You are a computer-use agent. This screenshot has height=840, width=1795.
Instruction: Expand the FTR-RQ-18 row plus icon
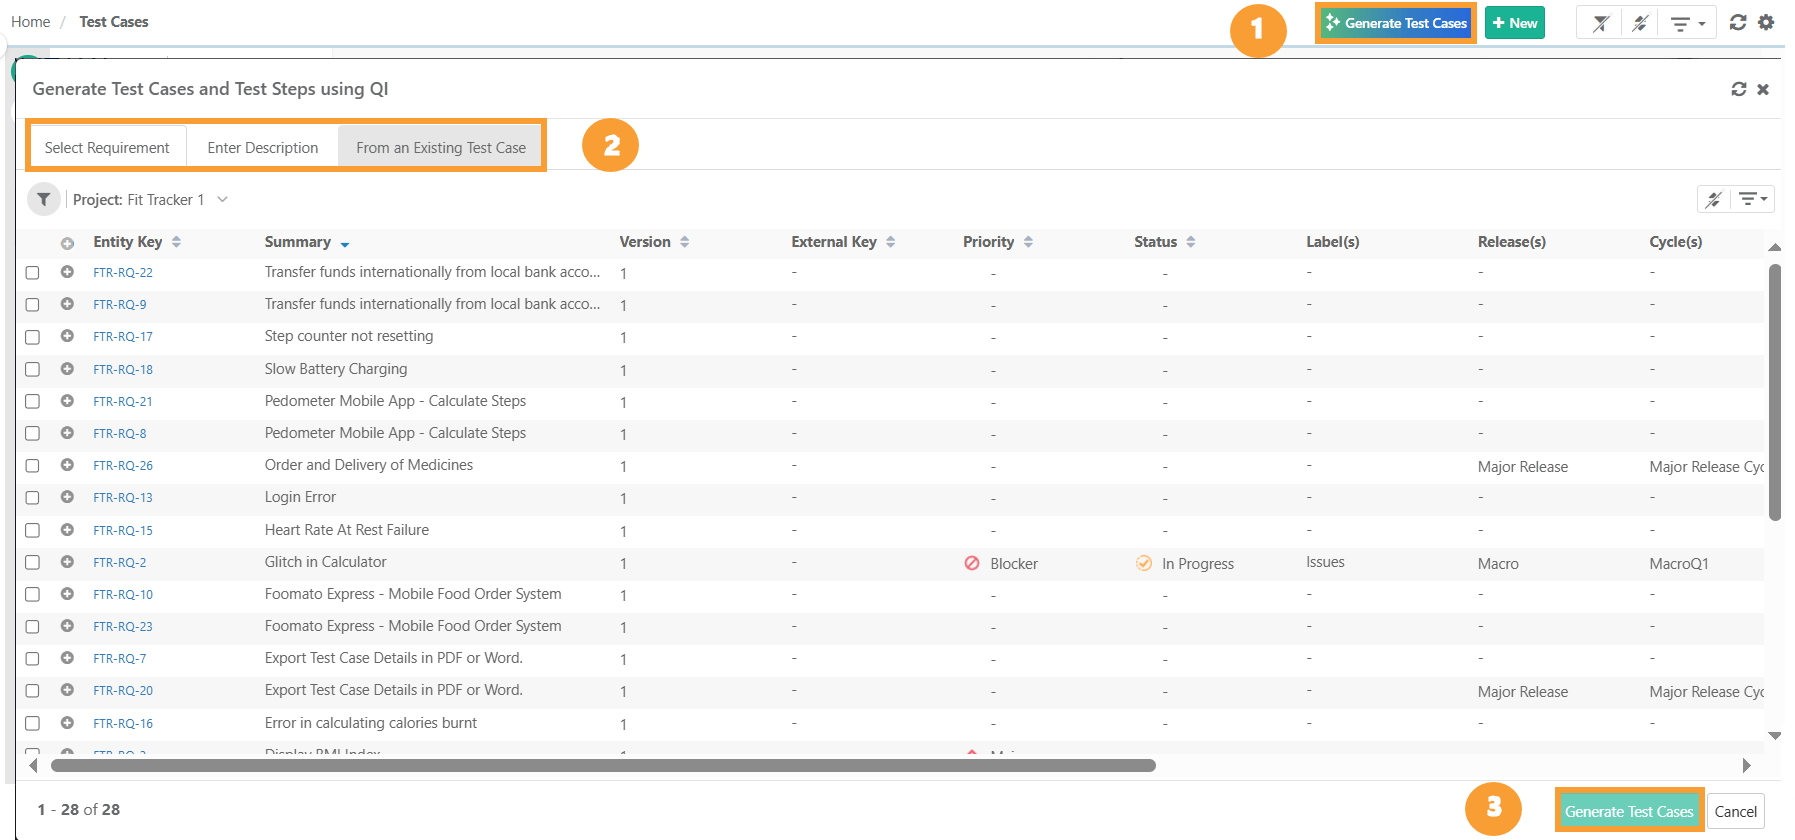coord(67,369)
